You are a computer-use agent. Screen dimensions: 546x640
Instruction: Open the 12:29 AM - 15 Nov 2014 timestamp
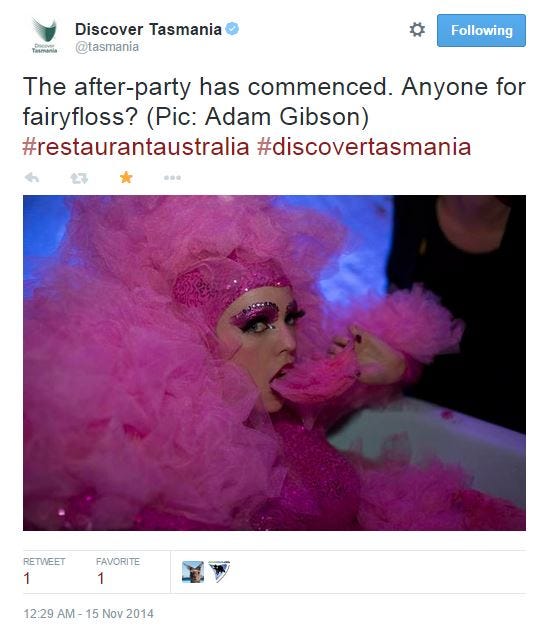coord(89,614)
